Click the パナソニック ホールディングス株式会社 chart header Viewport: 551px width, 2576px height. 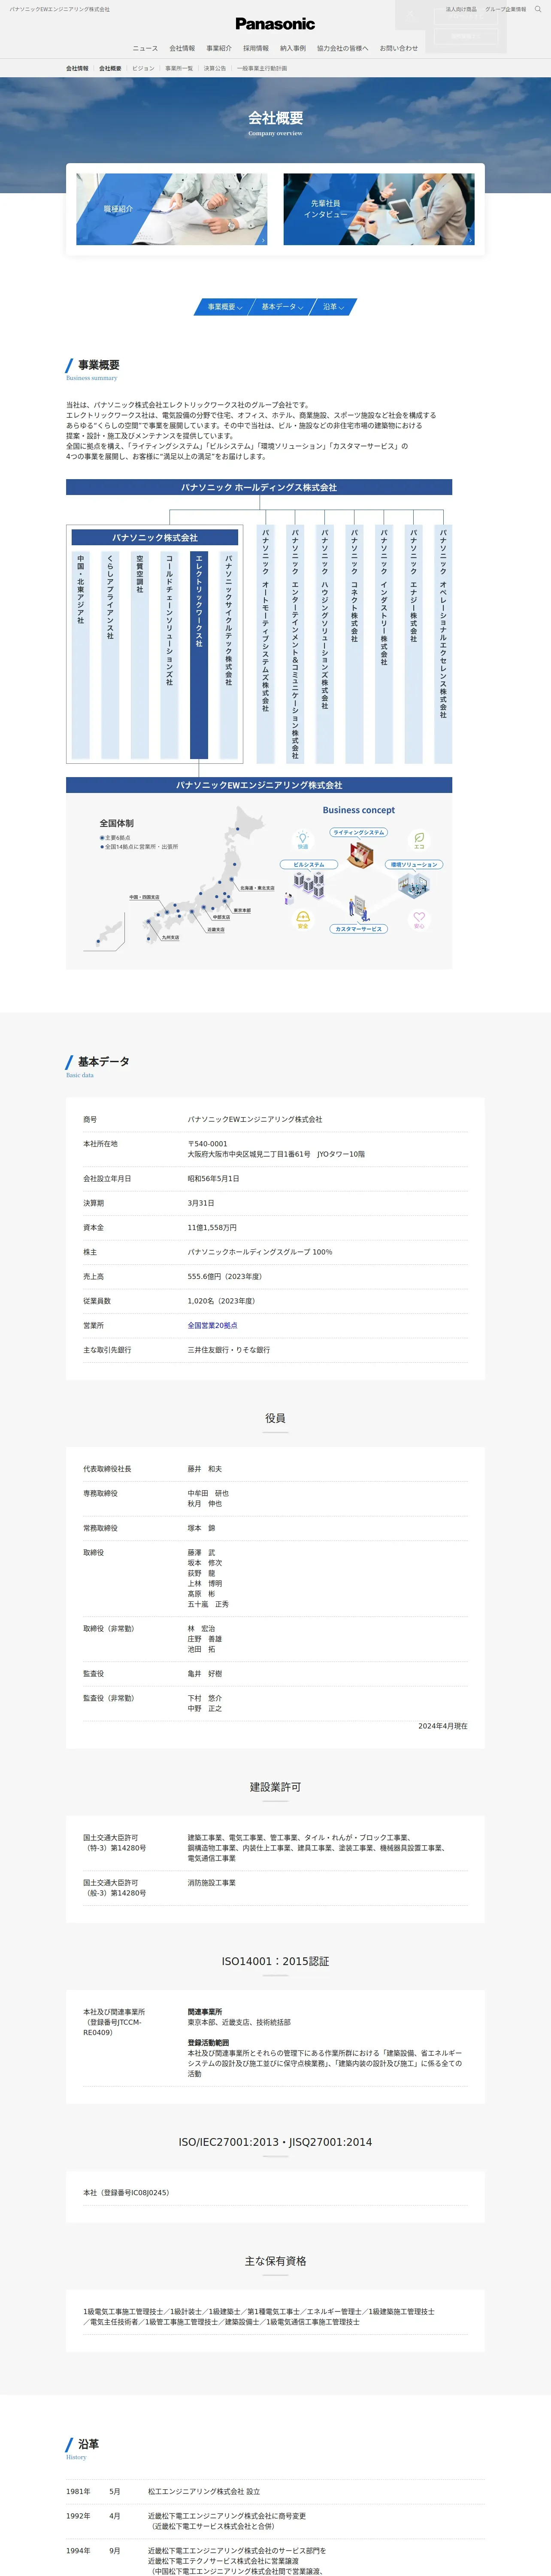(259, 487)
